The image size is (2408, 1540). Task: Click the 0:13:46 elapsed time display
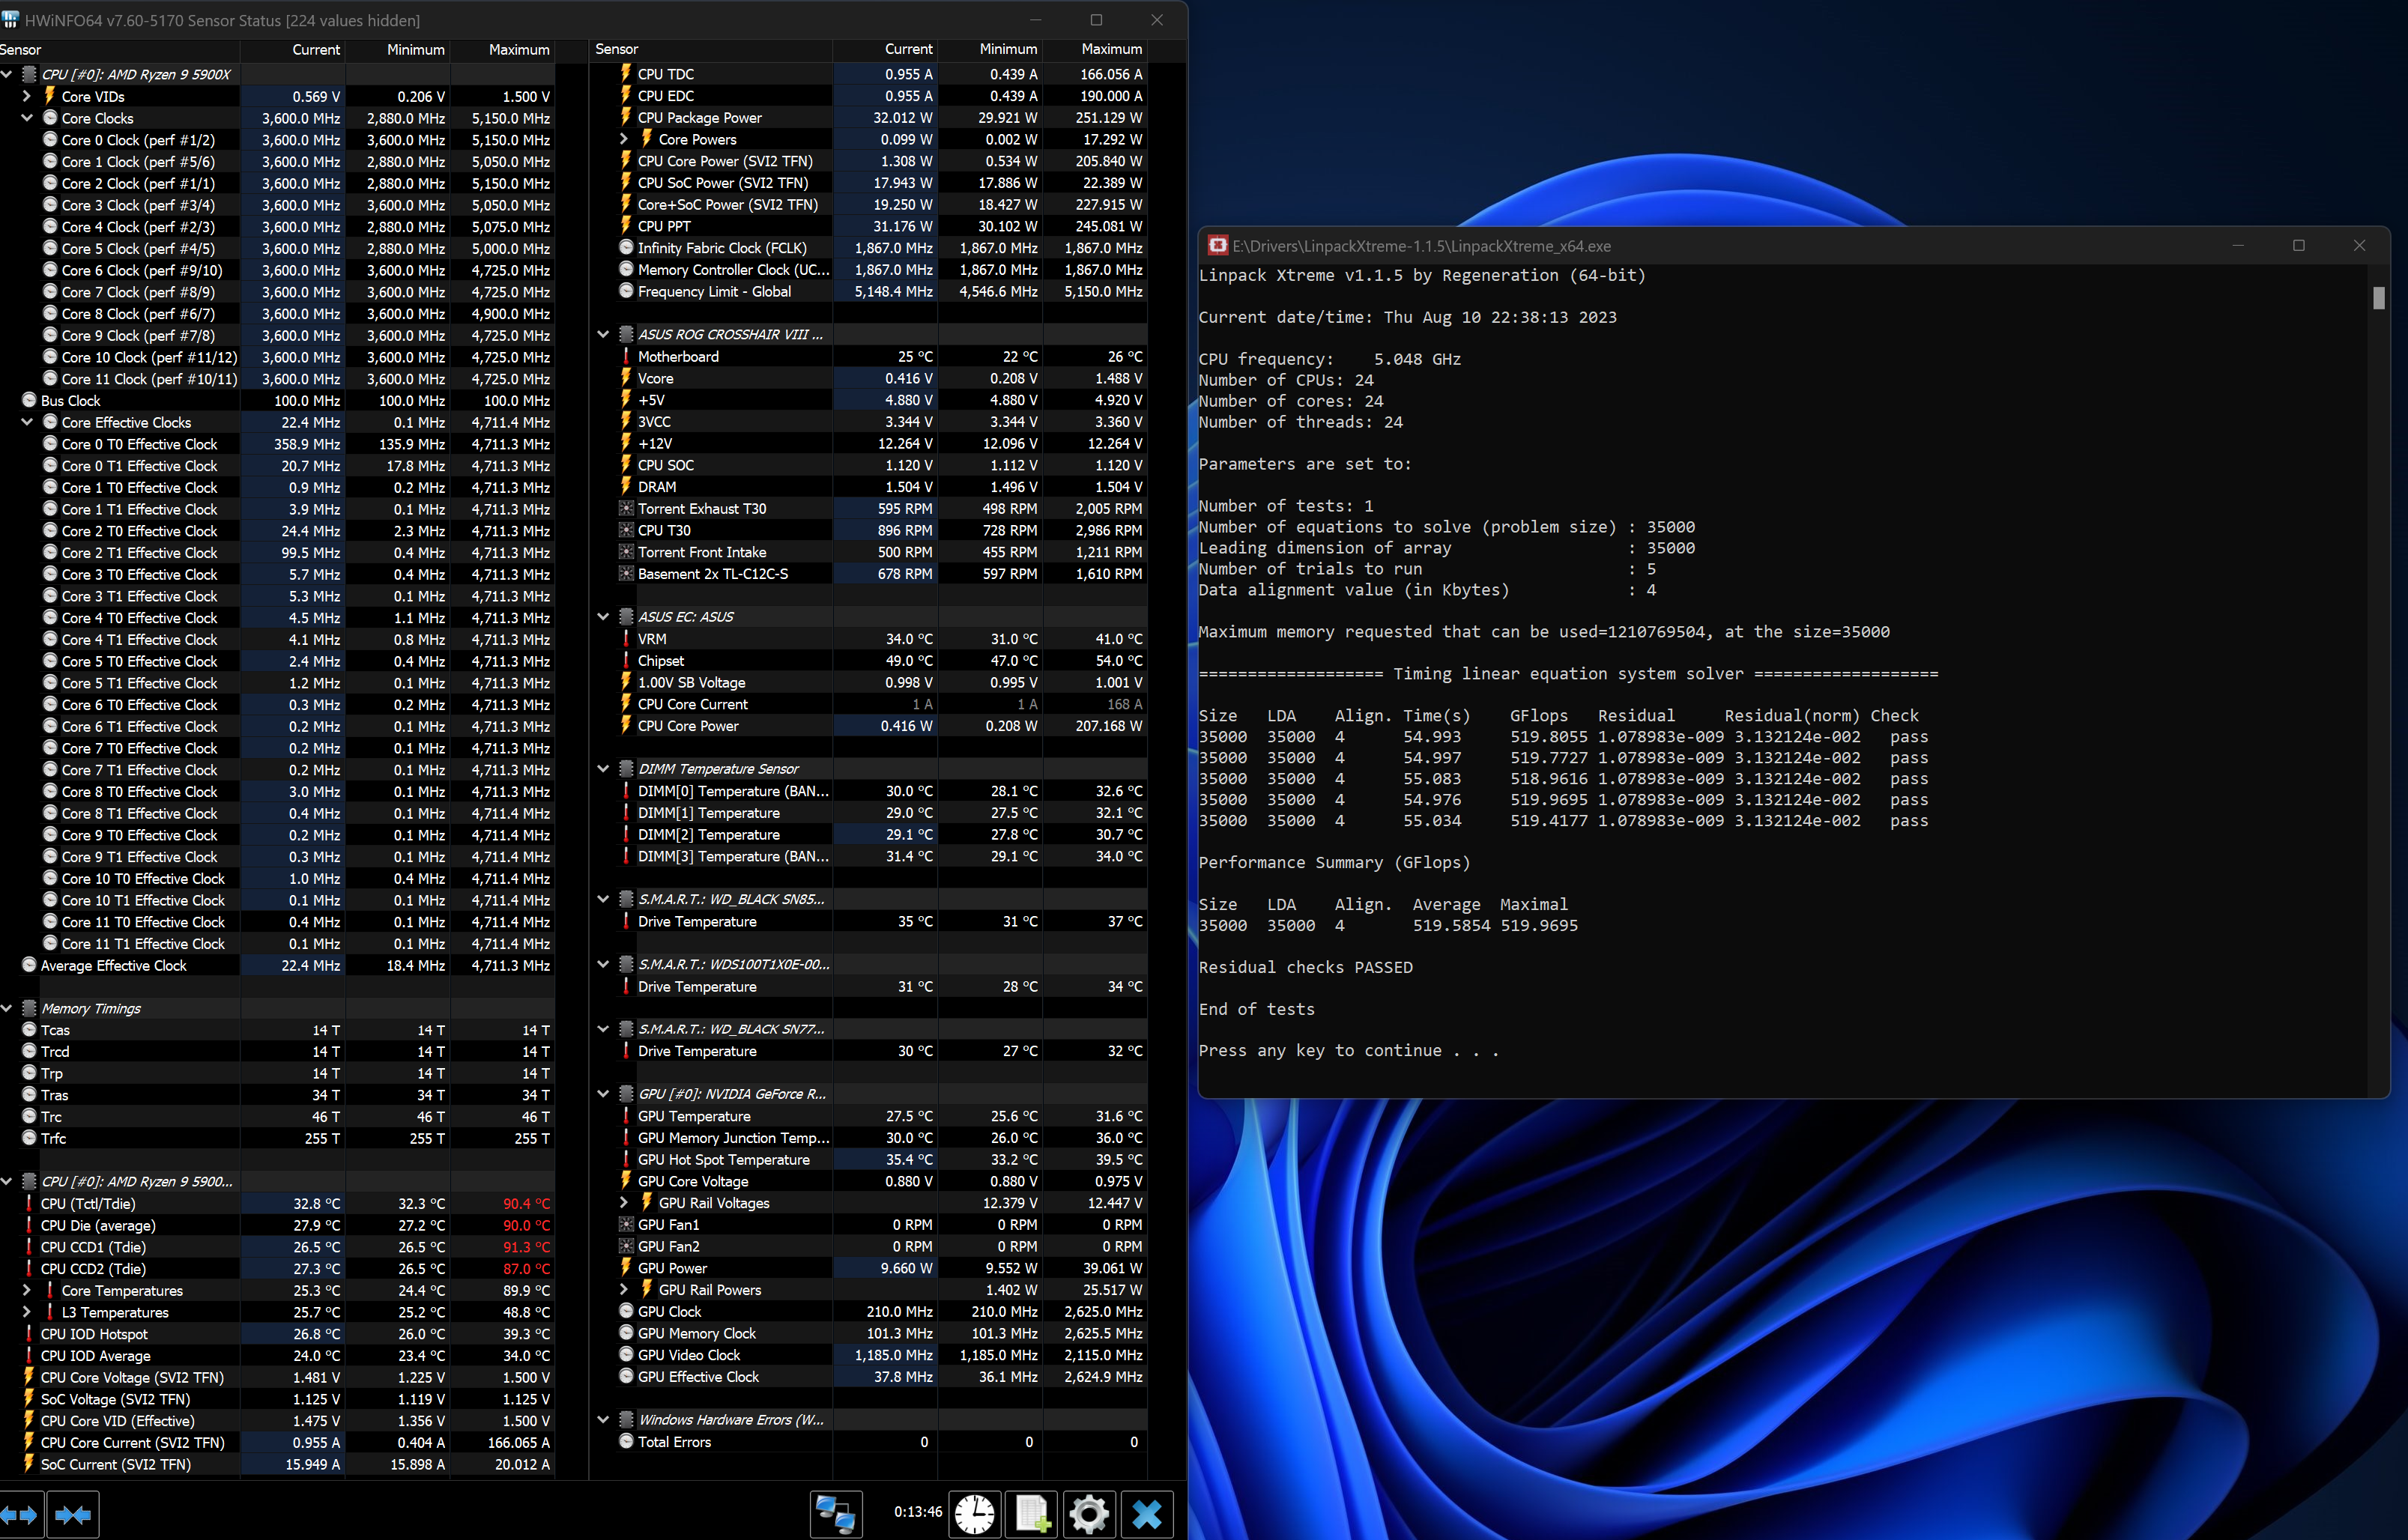tap(918, 1512)
